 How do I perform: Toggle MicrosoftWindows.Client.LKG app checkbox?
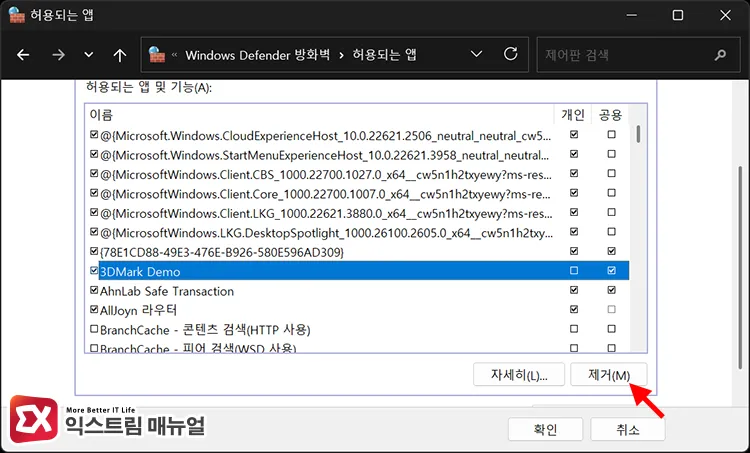(x=94, y=212)
